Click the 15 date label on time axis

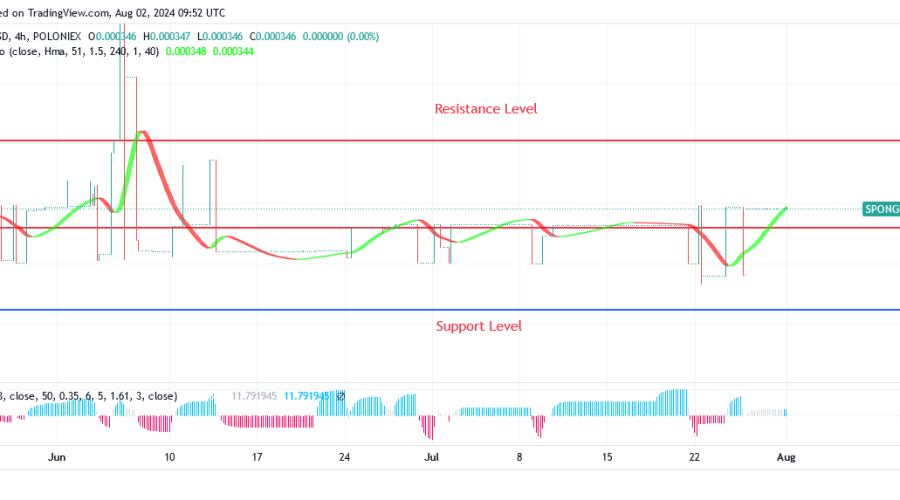pyautogui.click(x=607, y=457)
